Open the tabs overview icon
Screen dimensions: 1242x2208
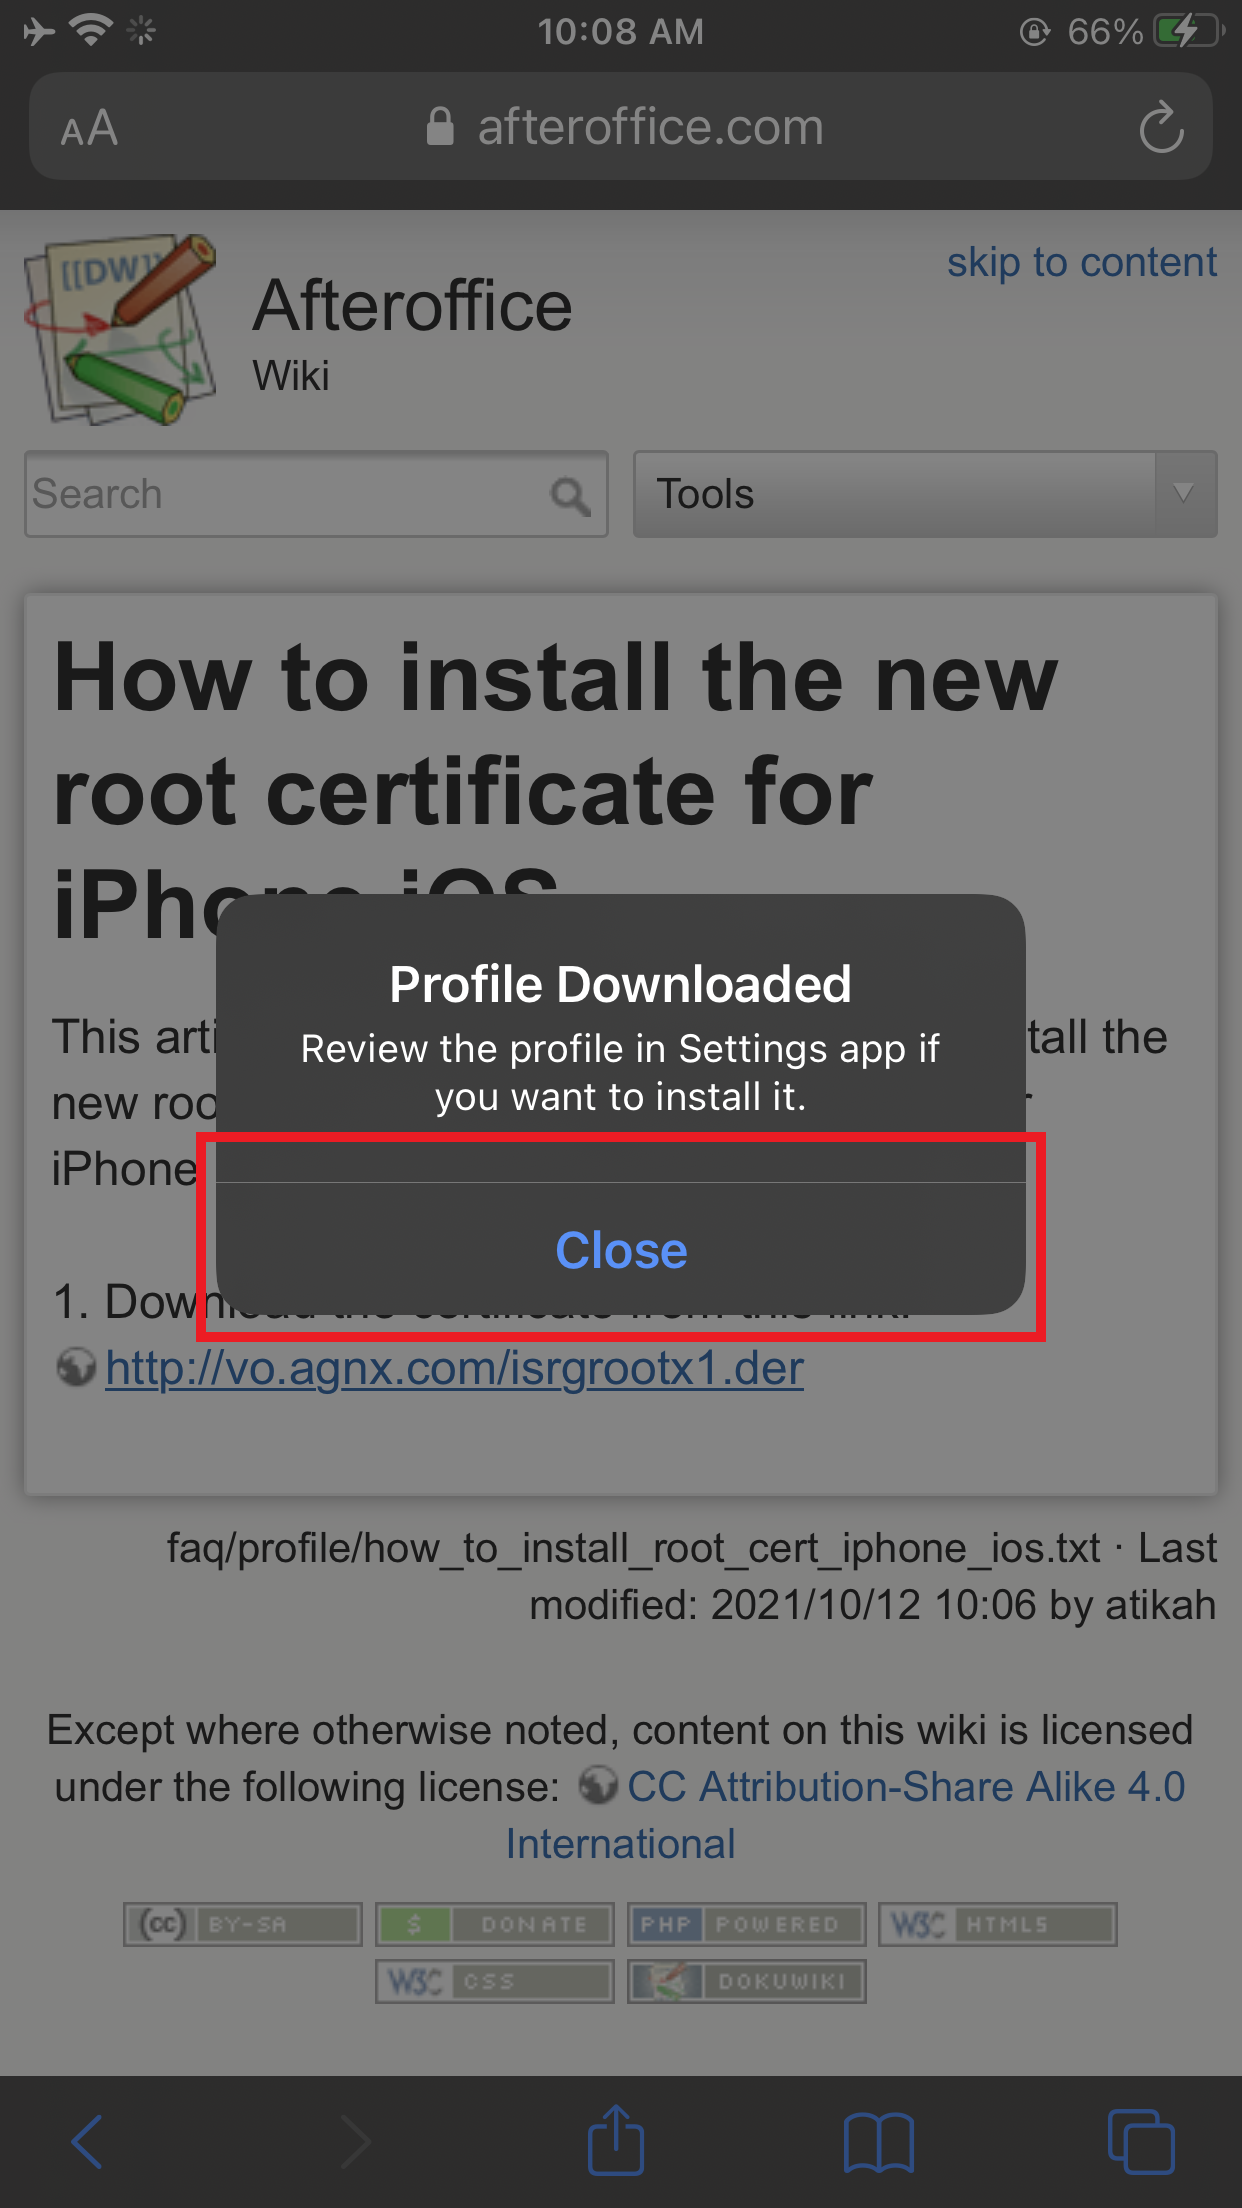[x=1141, y=2141]
